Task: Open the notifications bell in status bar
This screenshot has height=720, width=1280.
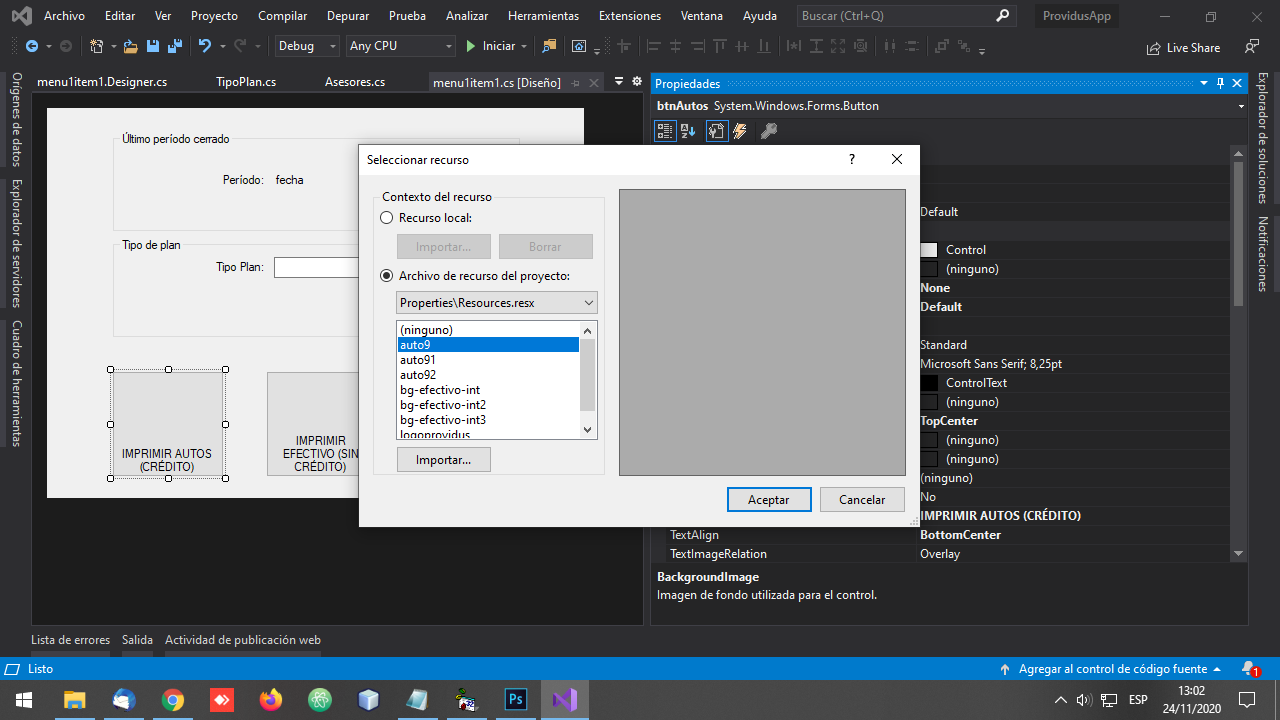Action: click(1250, 668)
